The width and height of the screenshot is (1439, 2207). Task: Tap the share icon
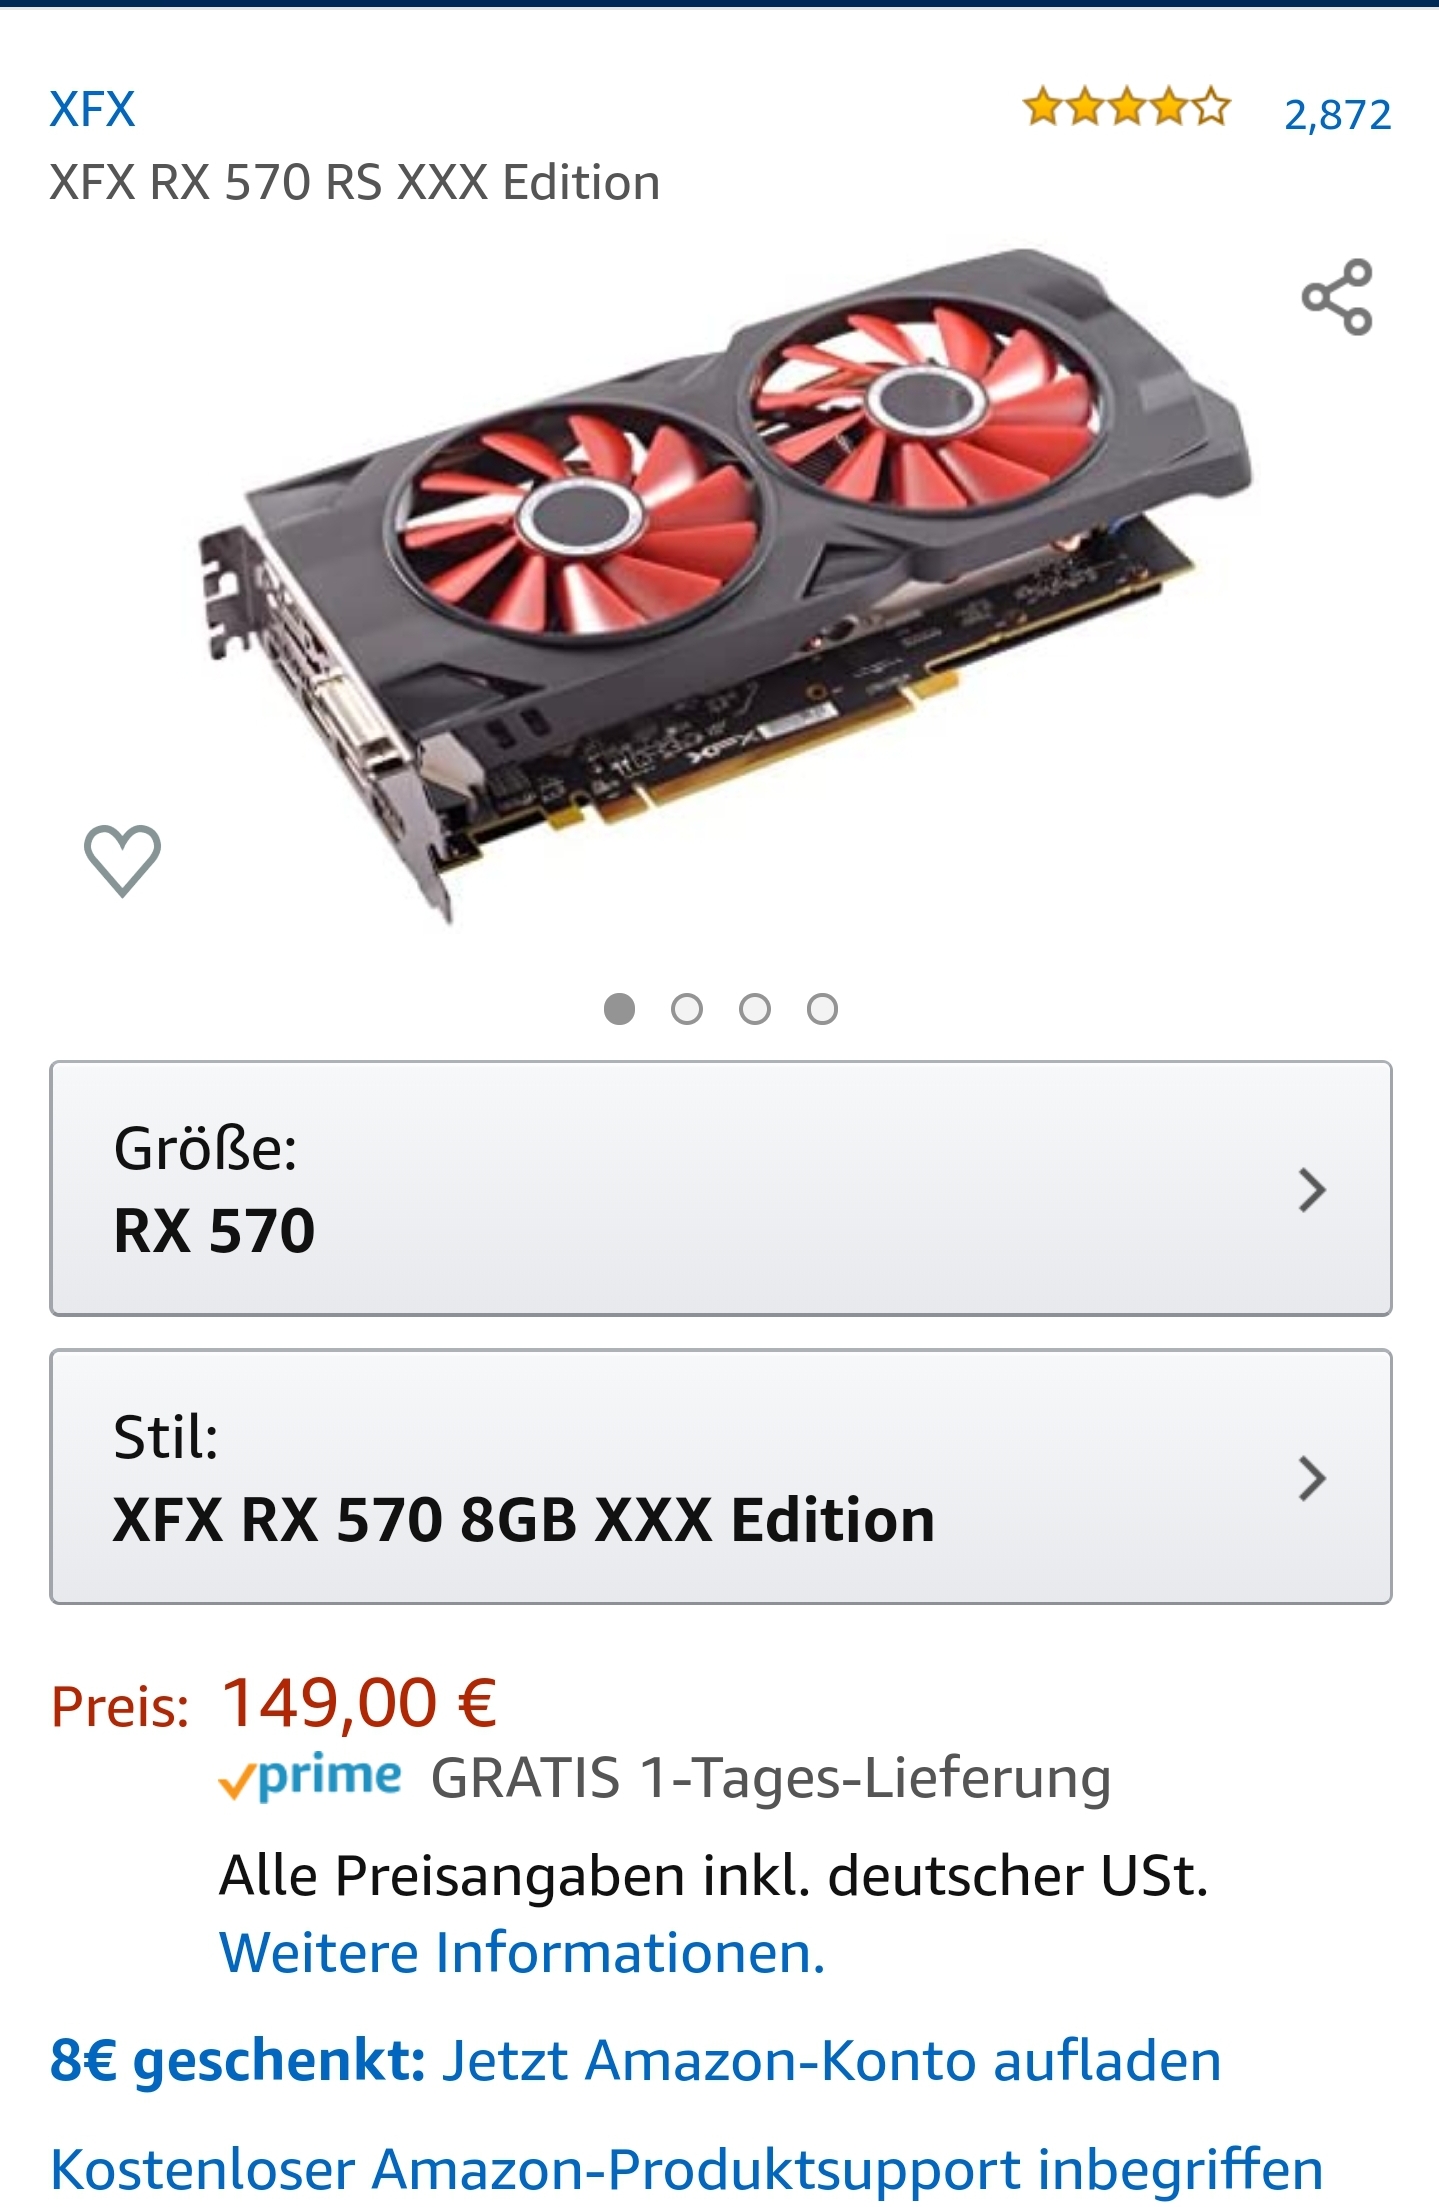[1337, 297]
